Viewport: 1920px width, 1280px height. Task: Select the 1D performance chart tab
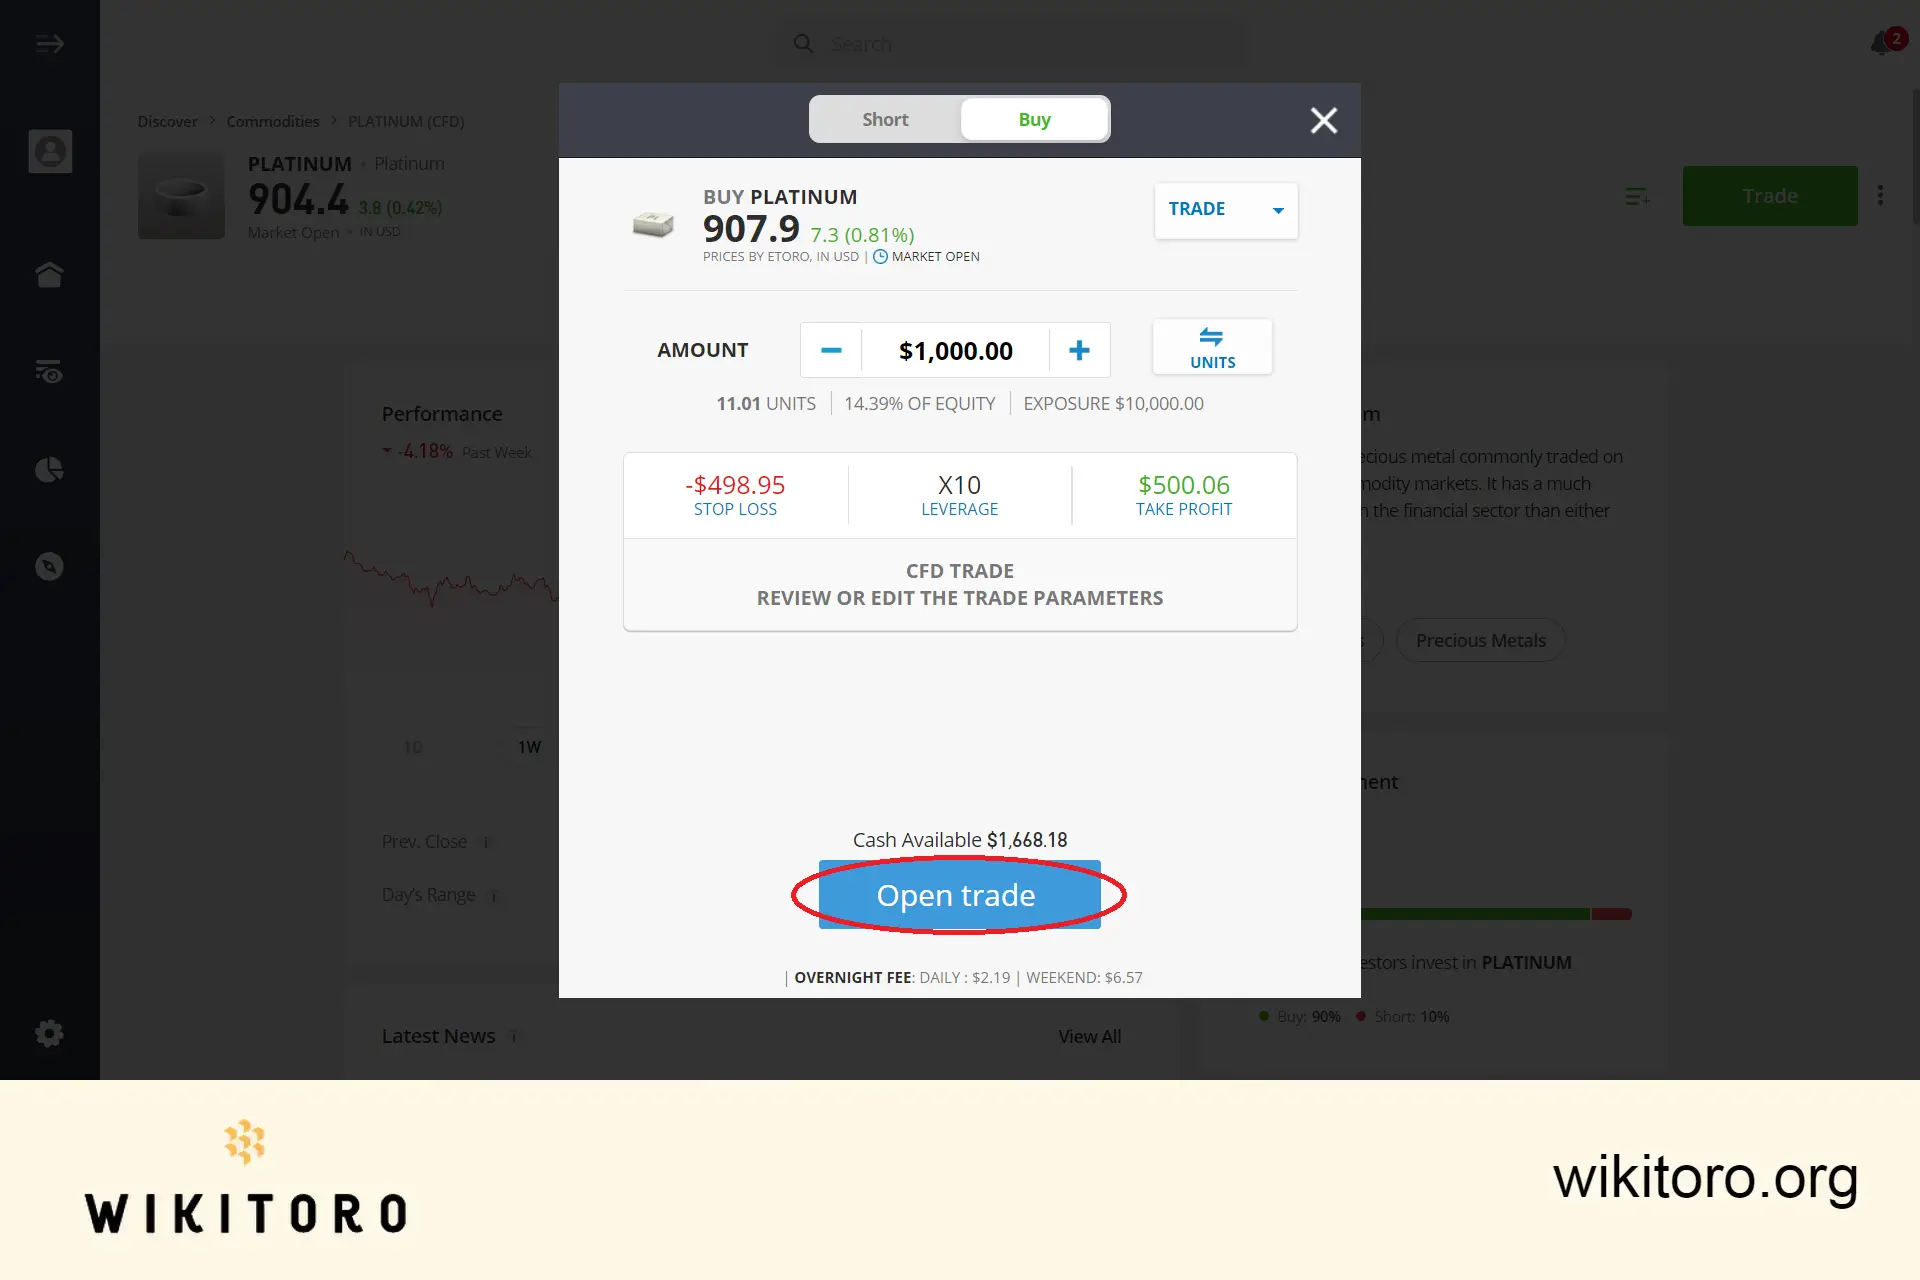413,744
